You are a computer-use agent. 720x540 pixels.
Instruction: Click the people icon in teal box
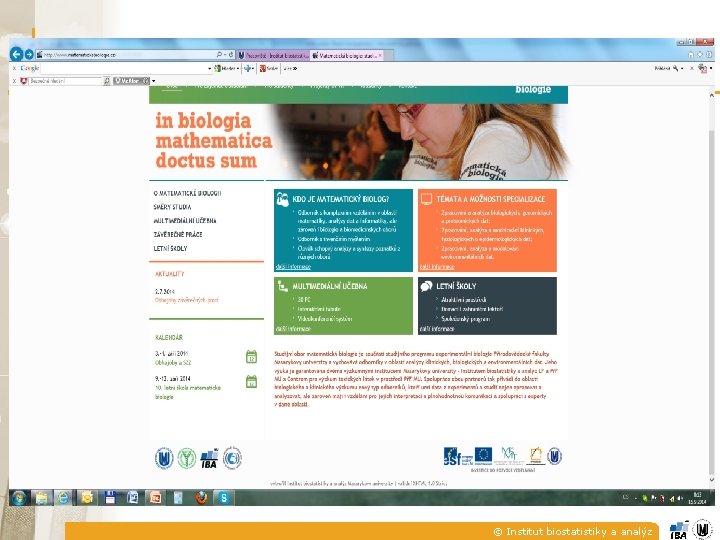point(282,199)
